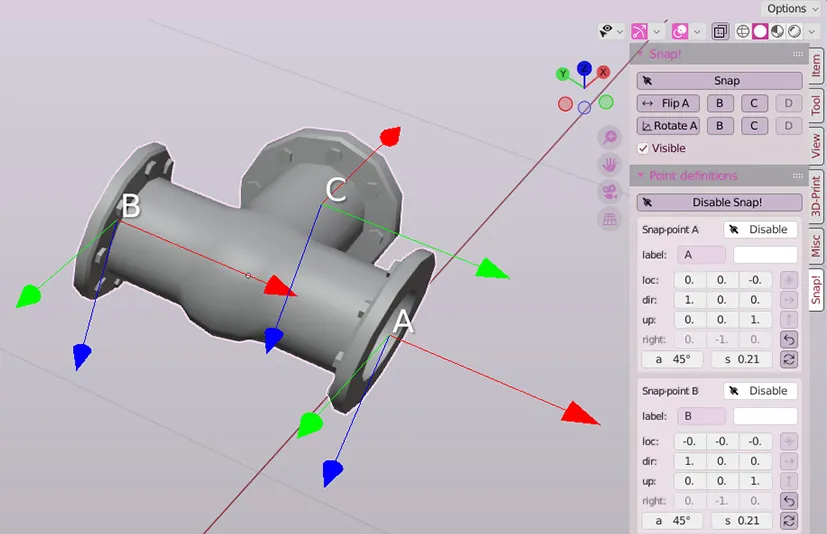Open the Options dropdown

coord(792,8)
